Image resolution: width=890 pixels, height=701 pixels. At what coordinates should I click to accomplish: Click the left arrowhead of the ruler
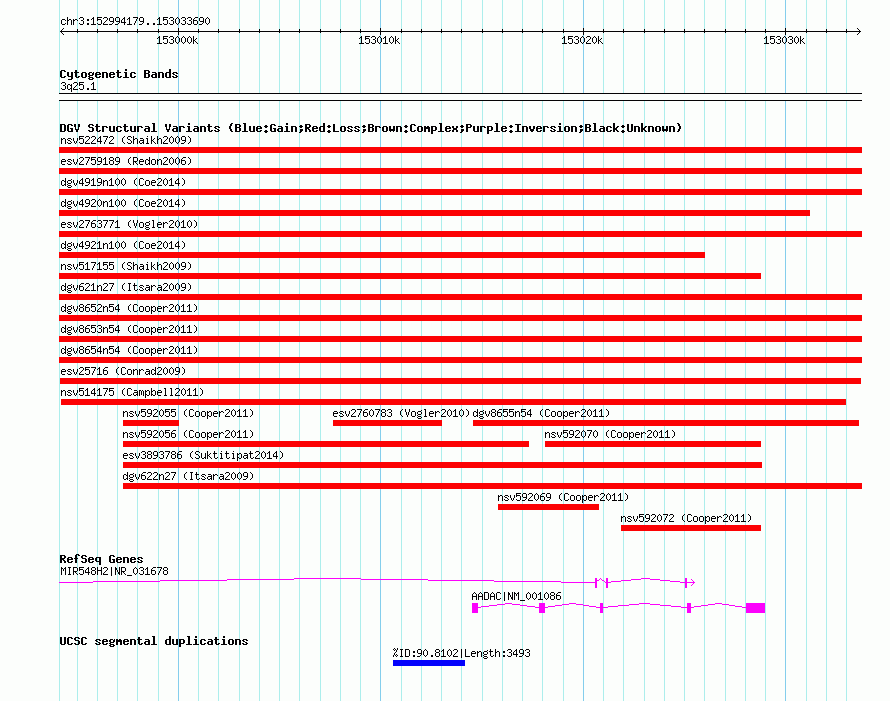click(62, 31)
